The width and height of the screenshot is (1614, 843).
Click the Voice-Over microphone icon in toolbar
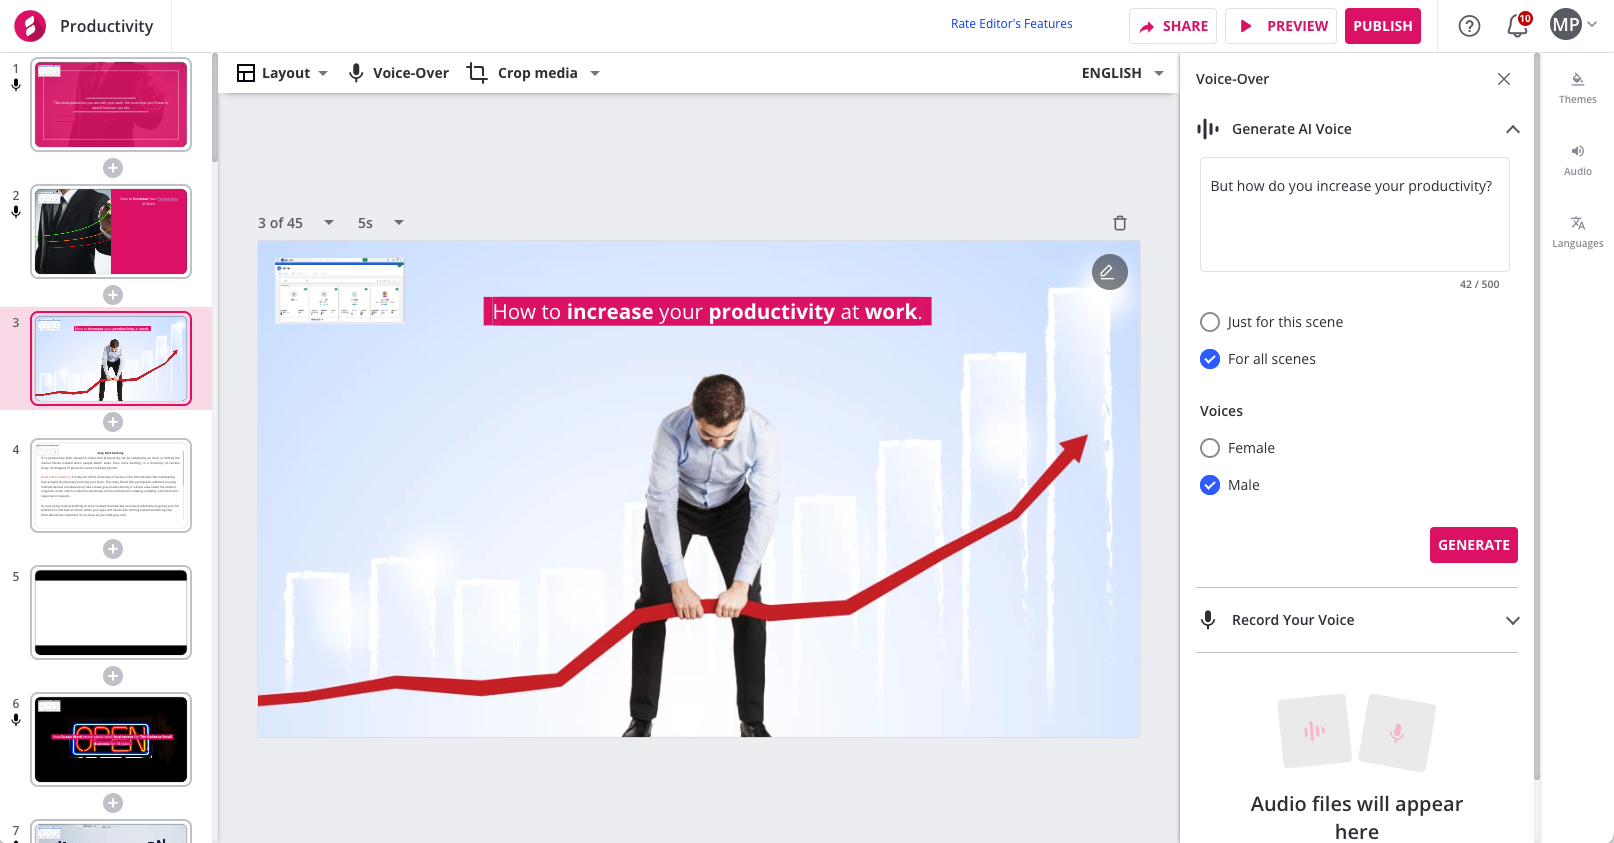click(356, 73)
